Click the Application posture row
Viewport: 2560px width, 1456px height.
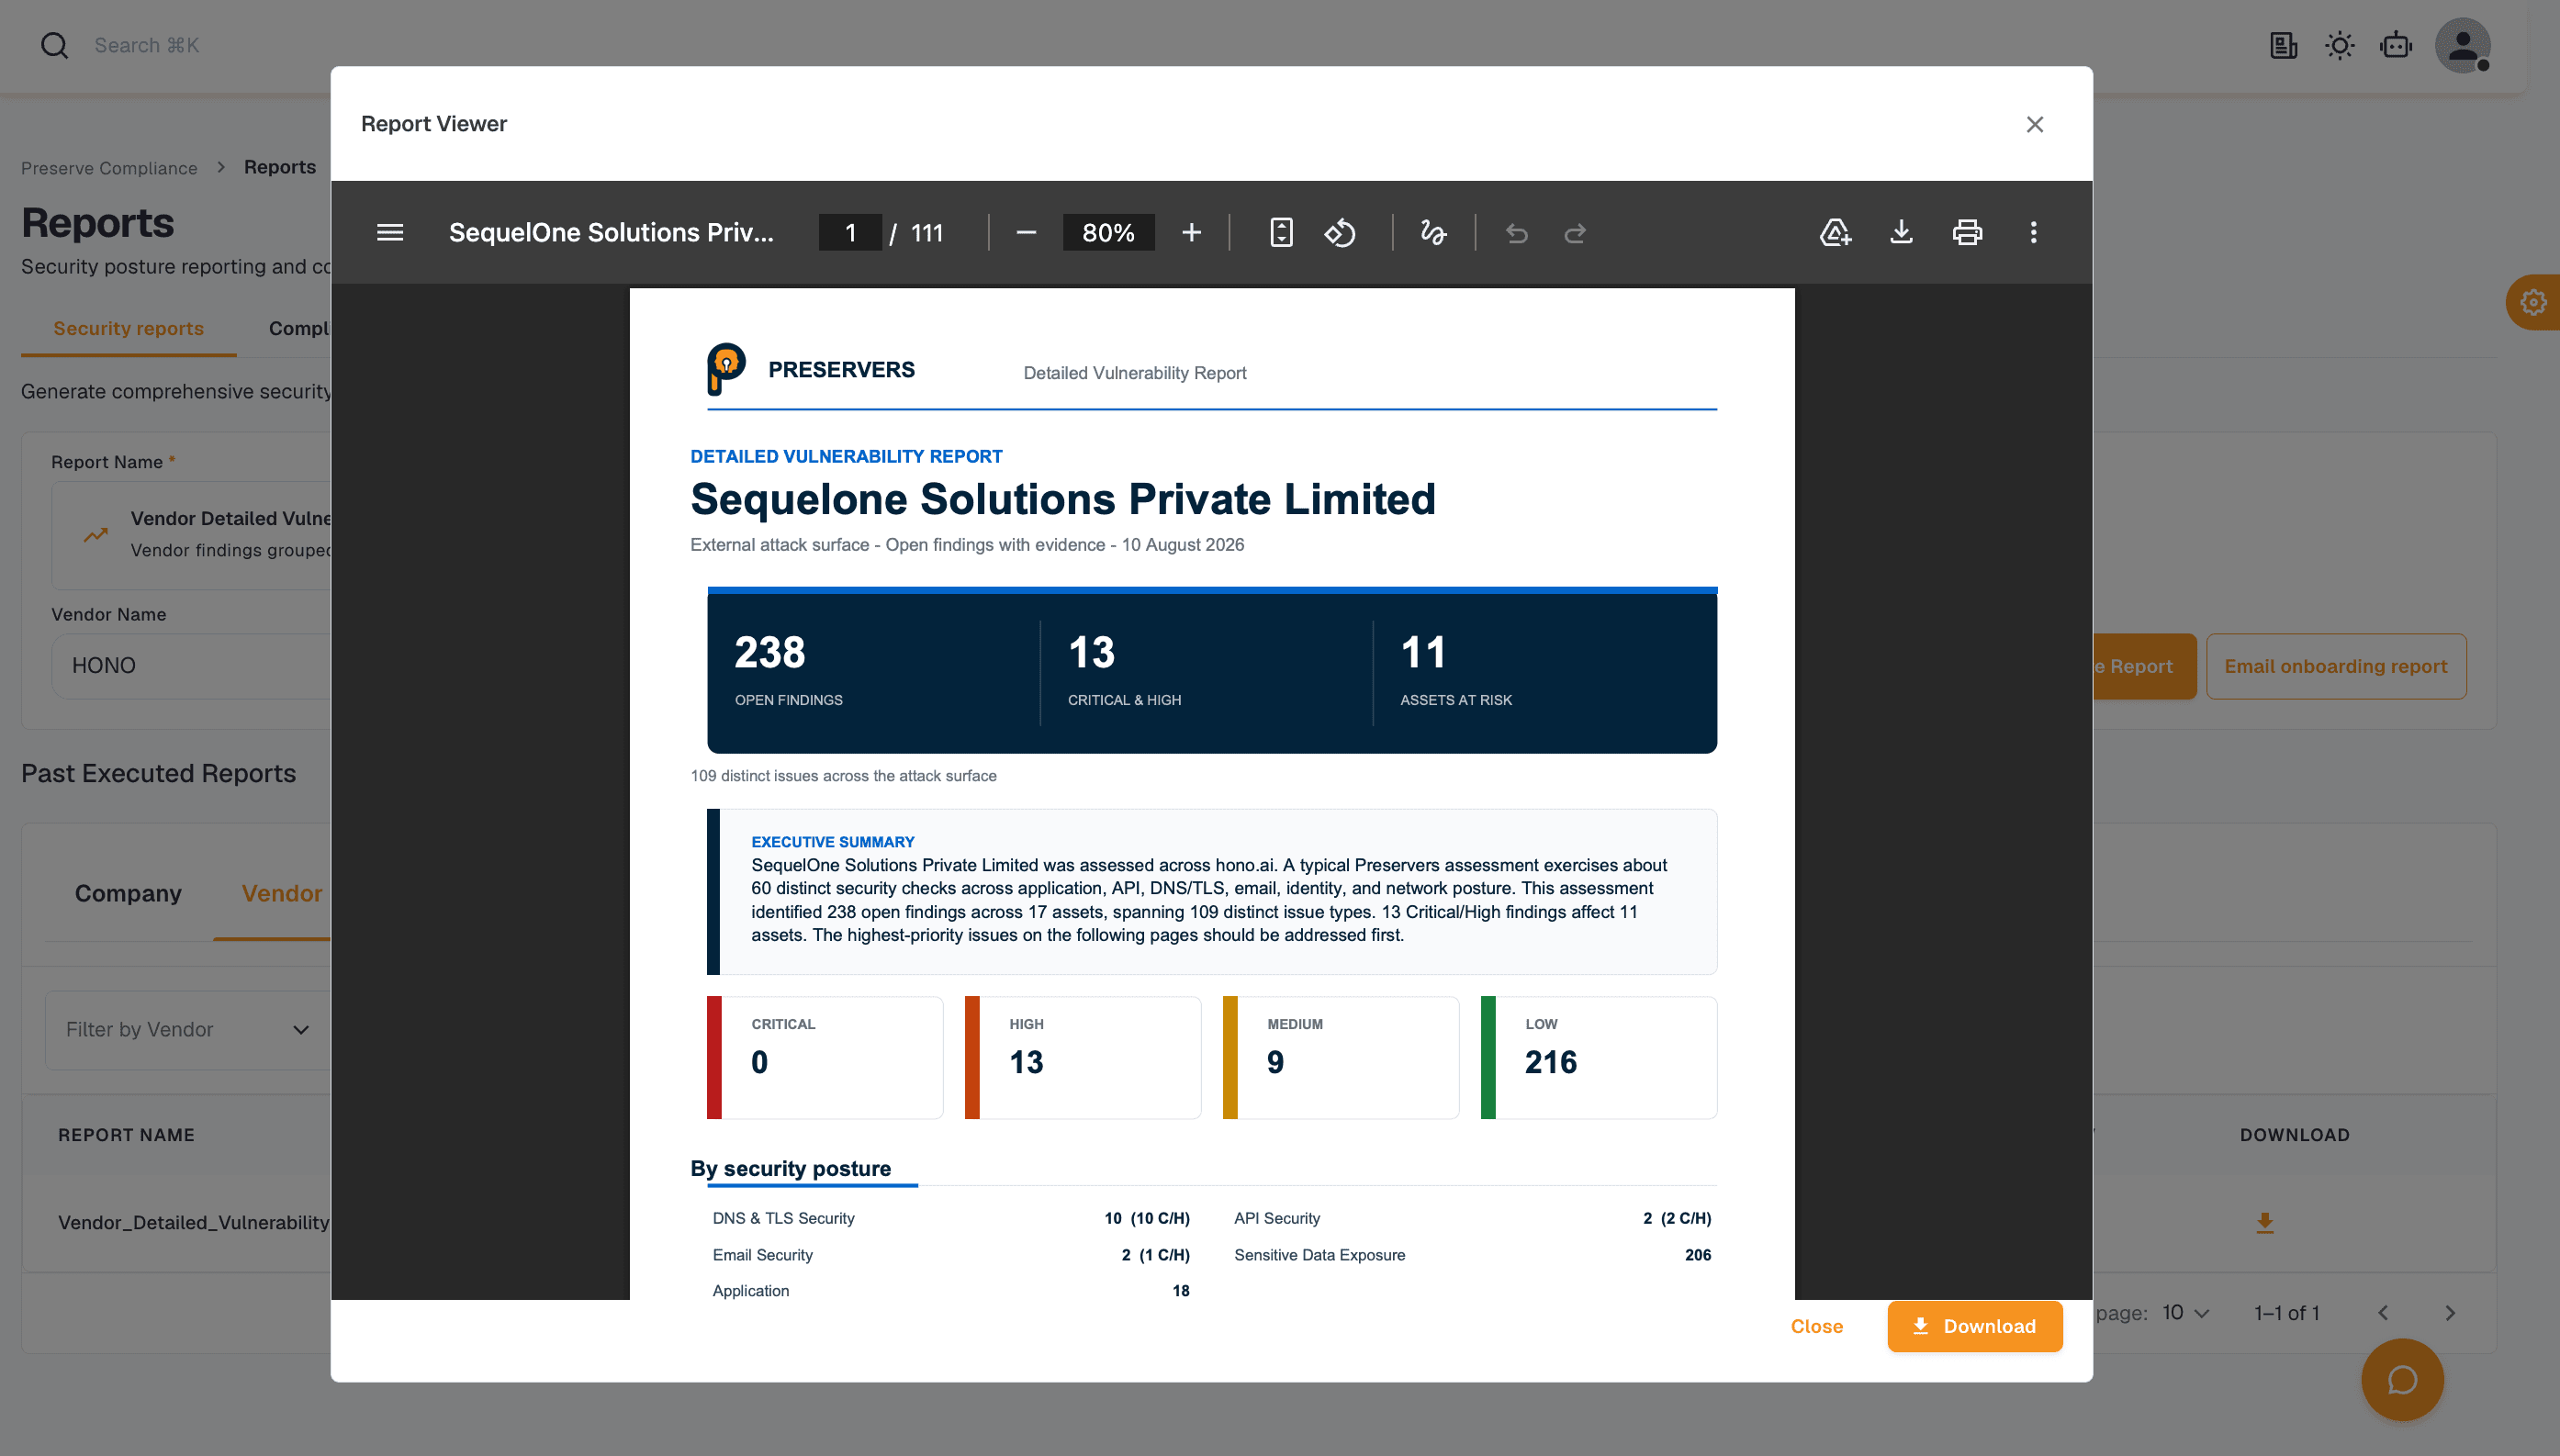(951, 1291)
